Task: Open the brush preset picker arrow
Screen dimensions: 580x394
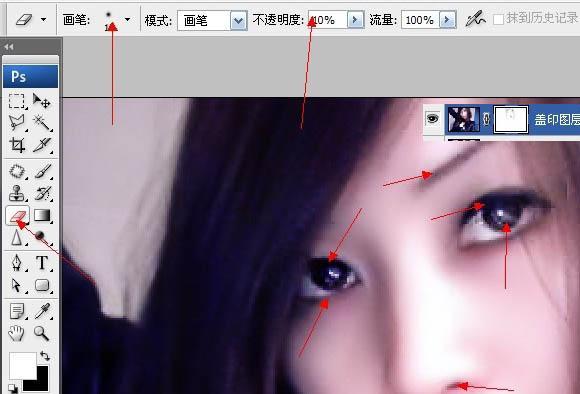Action: pos(128,19)
